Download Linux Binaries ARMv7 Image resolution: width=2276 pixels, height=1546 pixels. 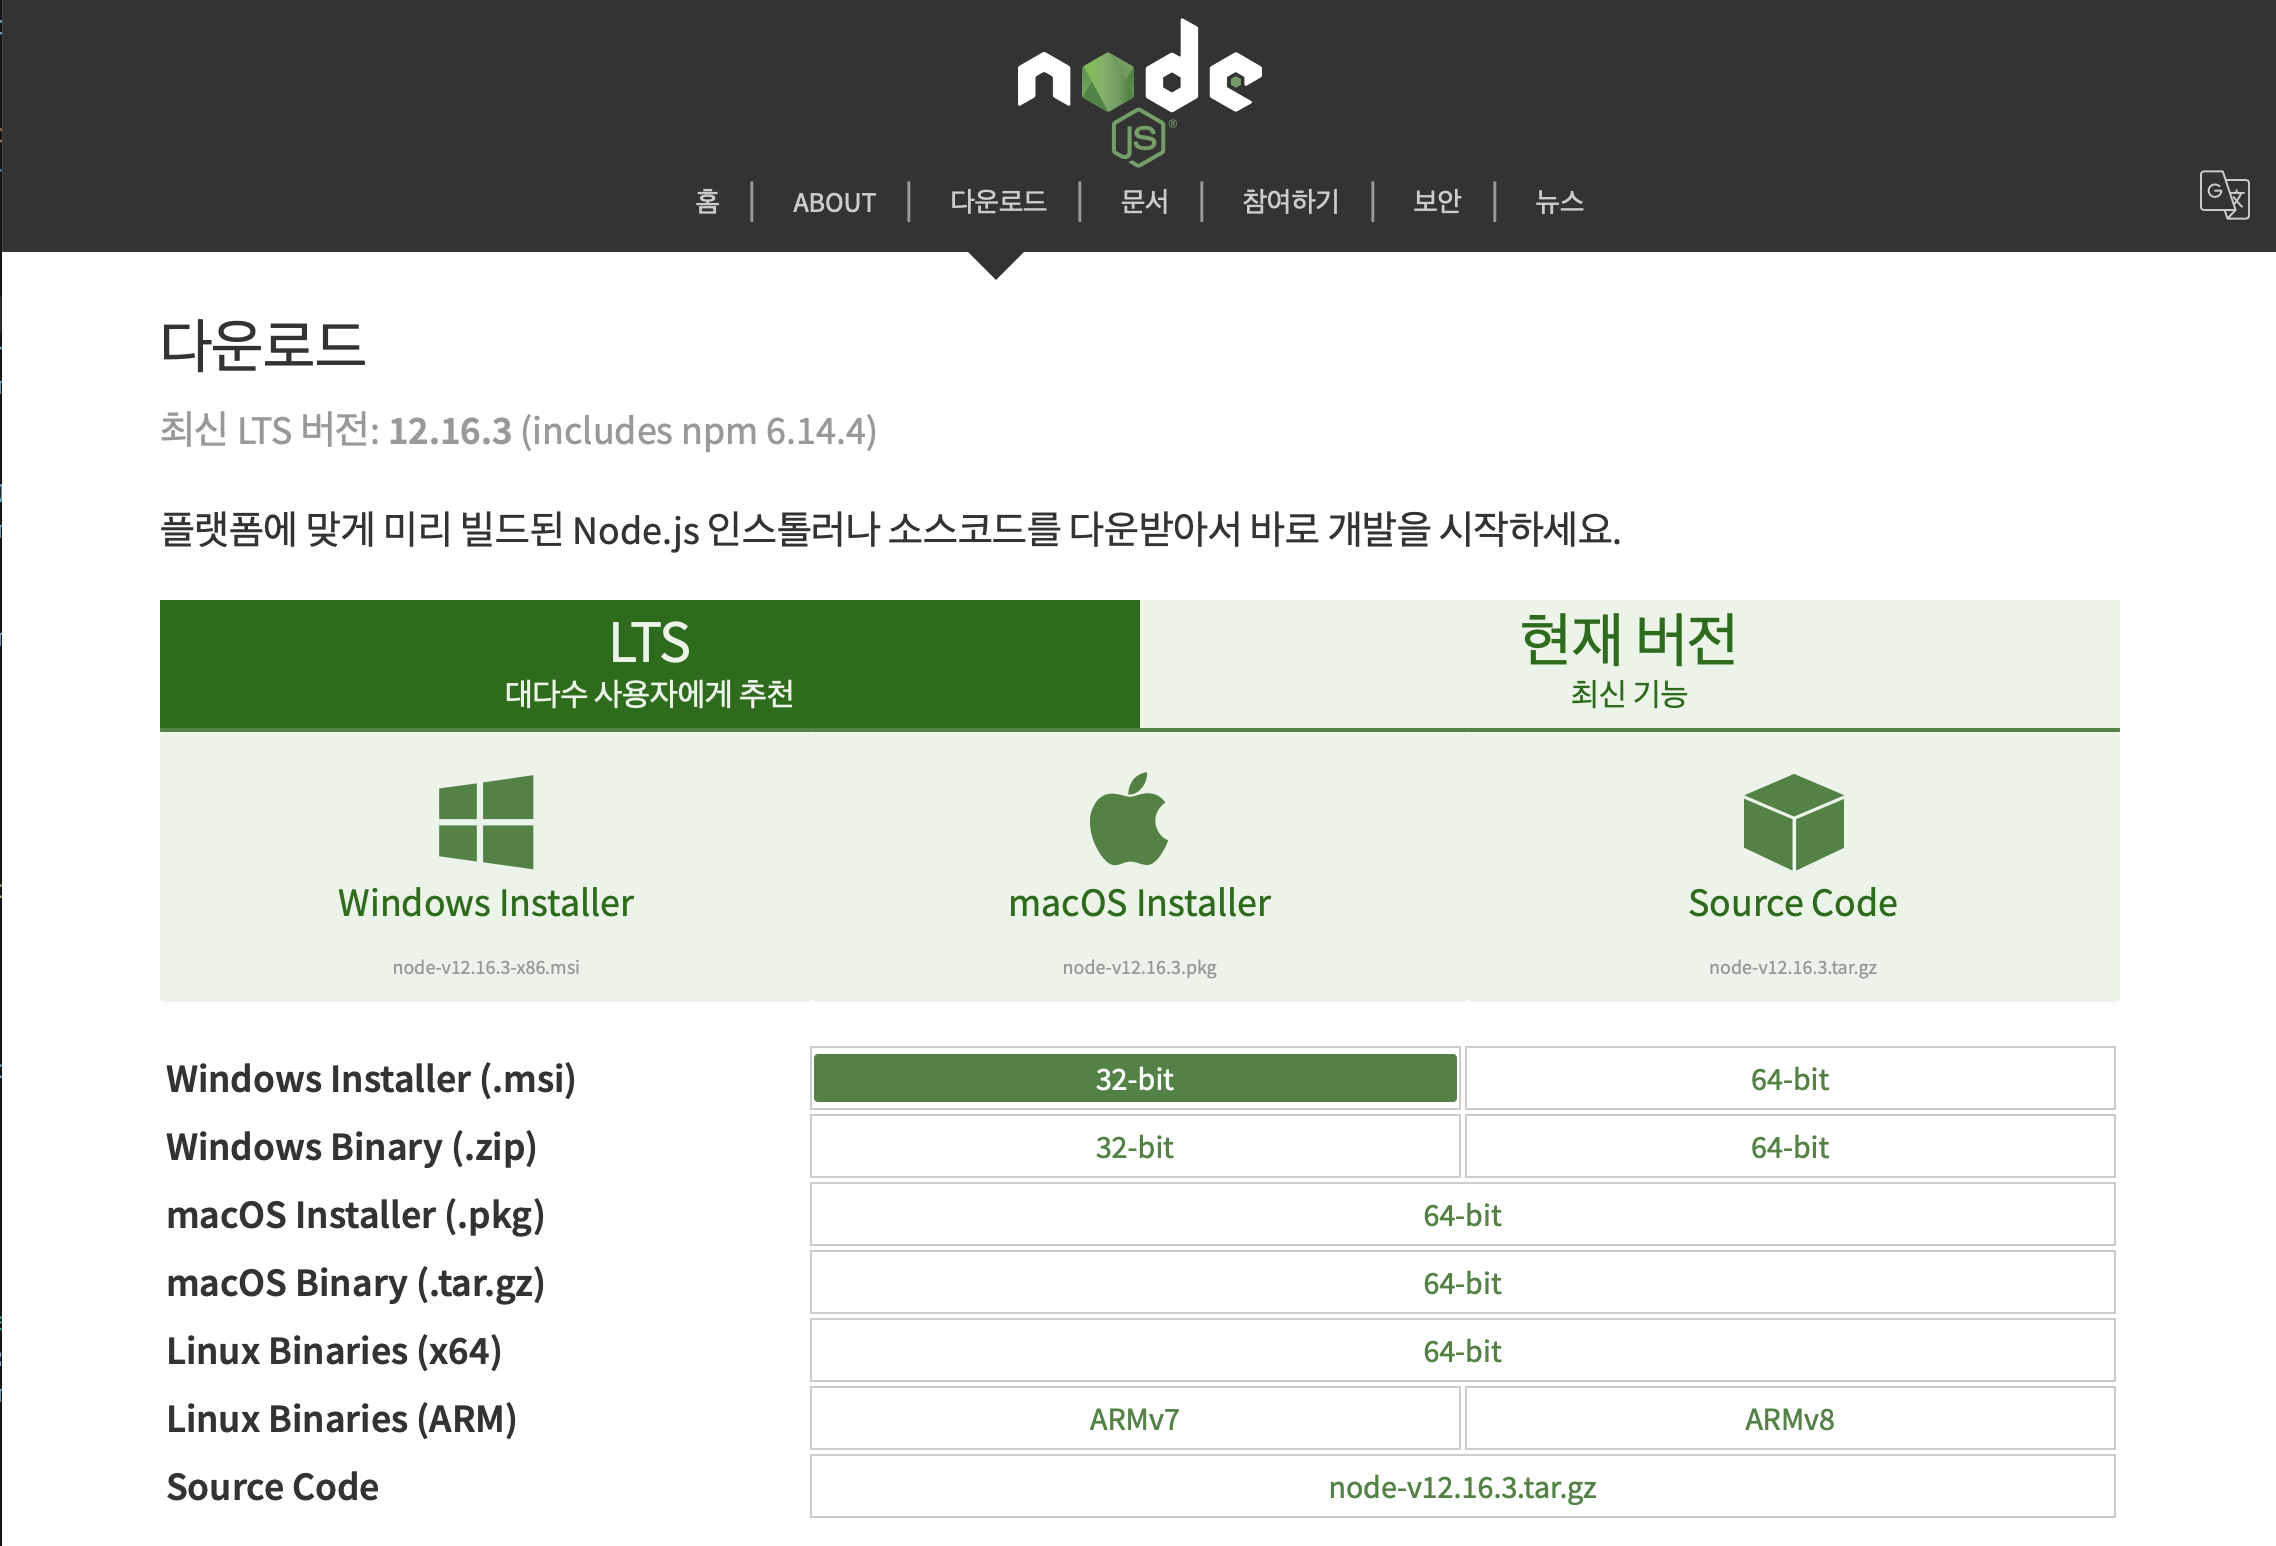1134,1419
